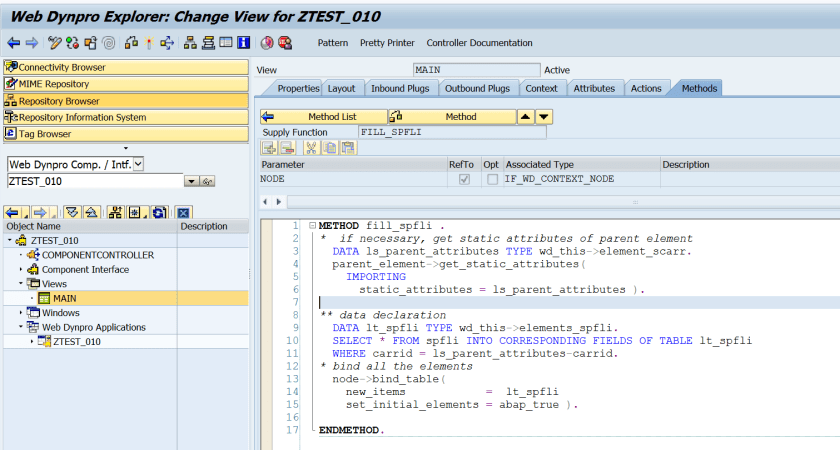Switch to the Context tab
The width and height of the screenshot is (840, 450).
[541, 88]
